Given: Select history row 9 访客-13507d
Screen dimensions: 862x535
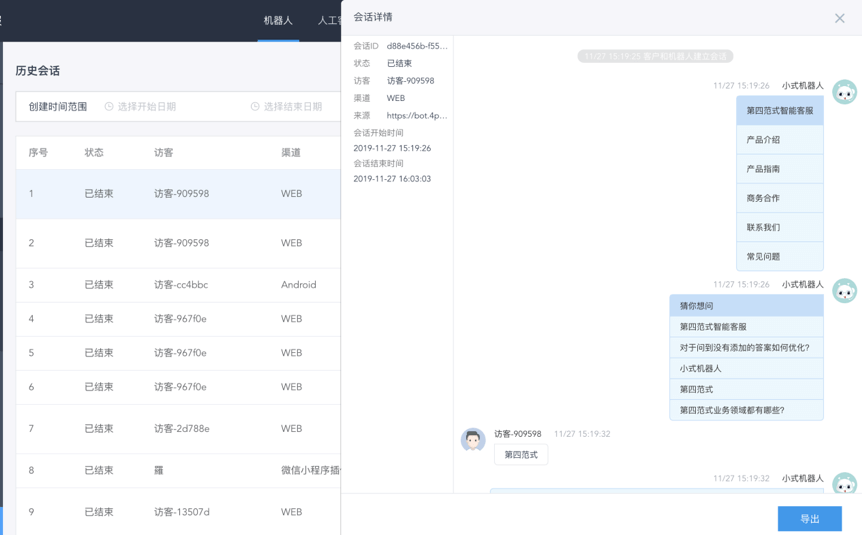Looking at the screenshot, I should (x=178, y=512).
